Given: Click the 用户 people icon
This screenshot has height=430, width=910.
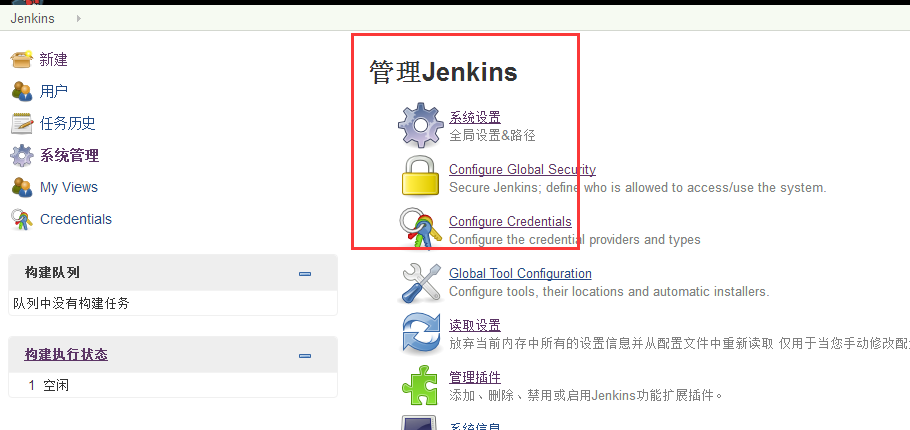Looking at the screenshot, I should pyautogui.click(x=21, y=91).
